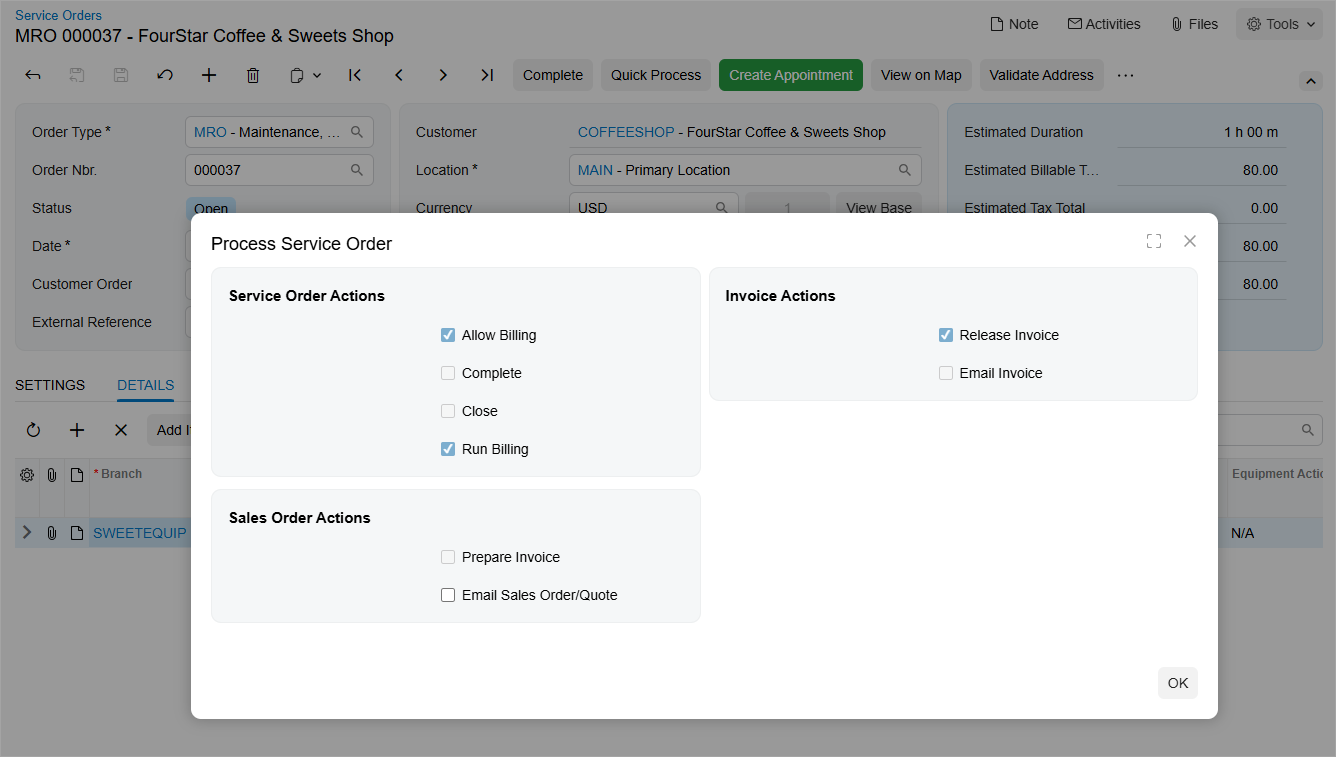Click the Undo/Cancel icon
Viewport: 1336px width, 757px height.
(x=165, y=75)
